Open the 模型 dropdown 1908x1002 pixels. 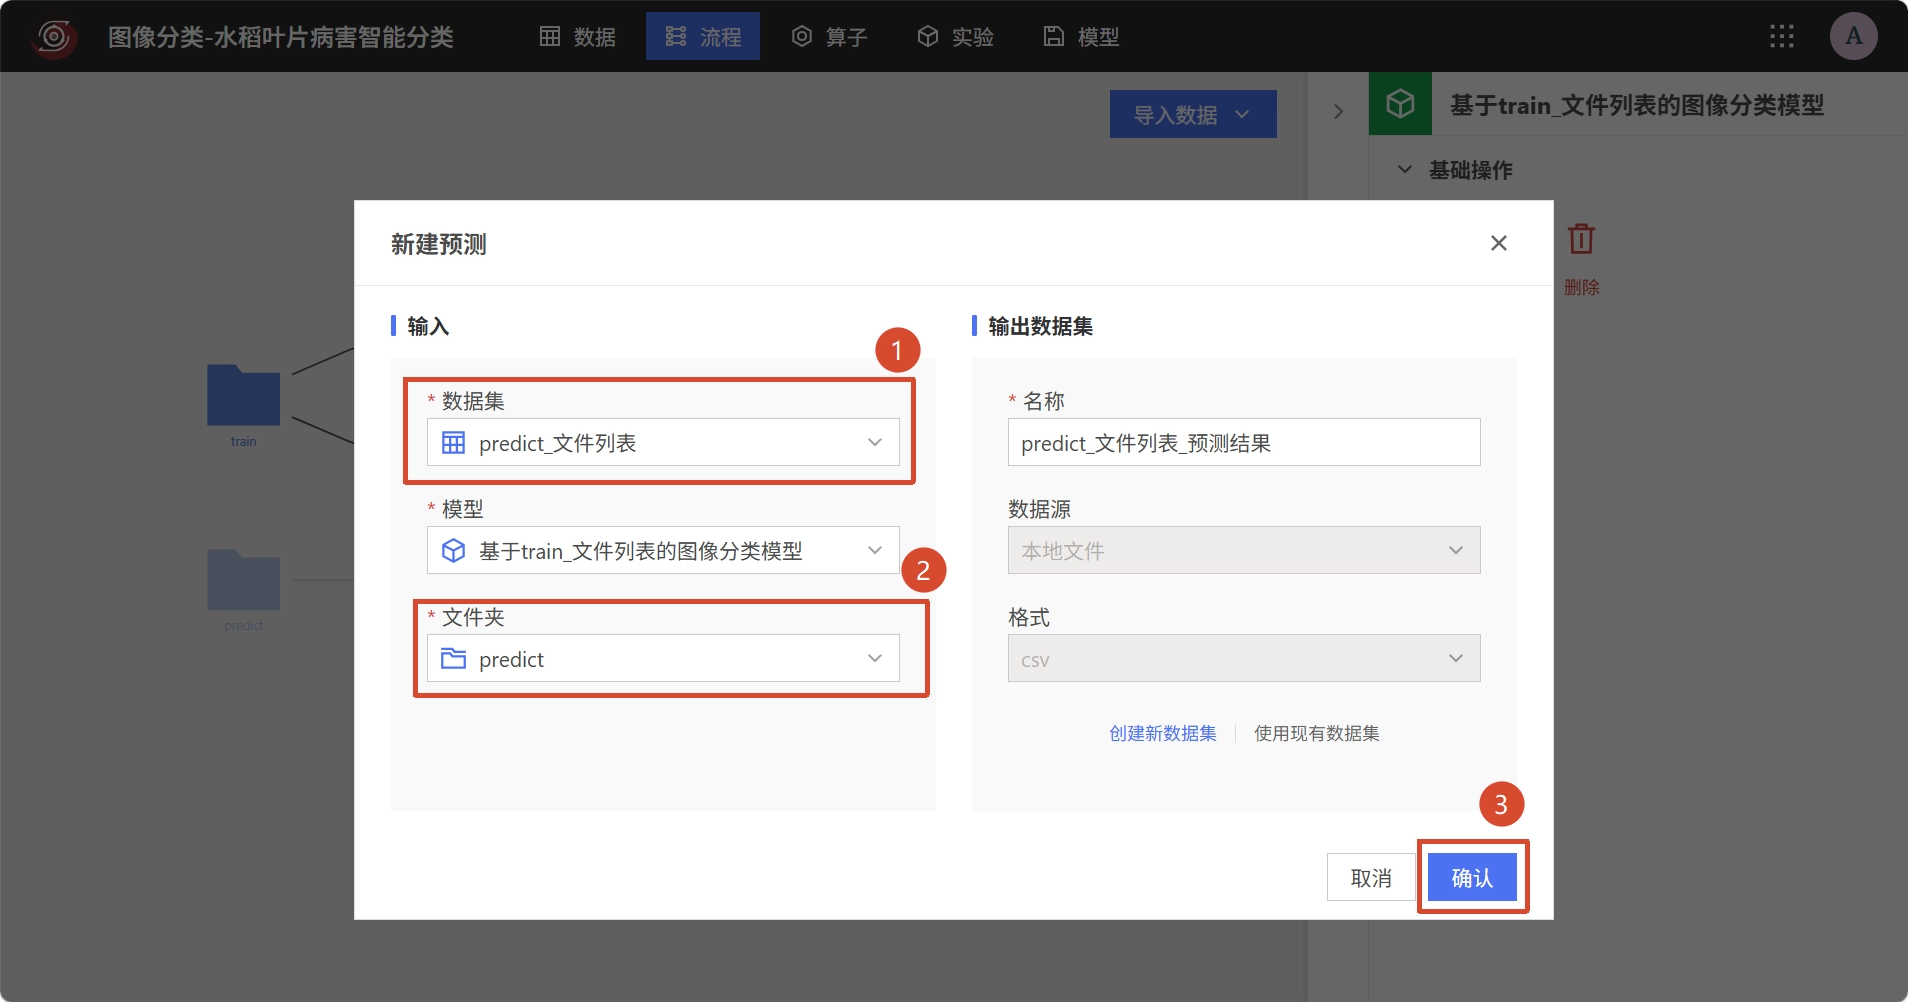663,550
